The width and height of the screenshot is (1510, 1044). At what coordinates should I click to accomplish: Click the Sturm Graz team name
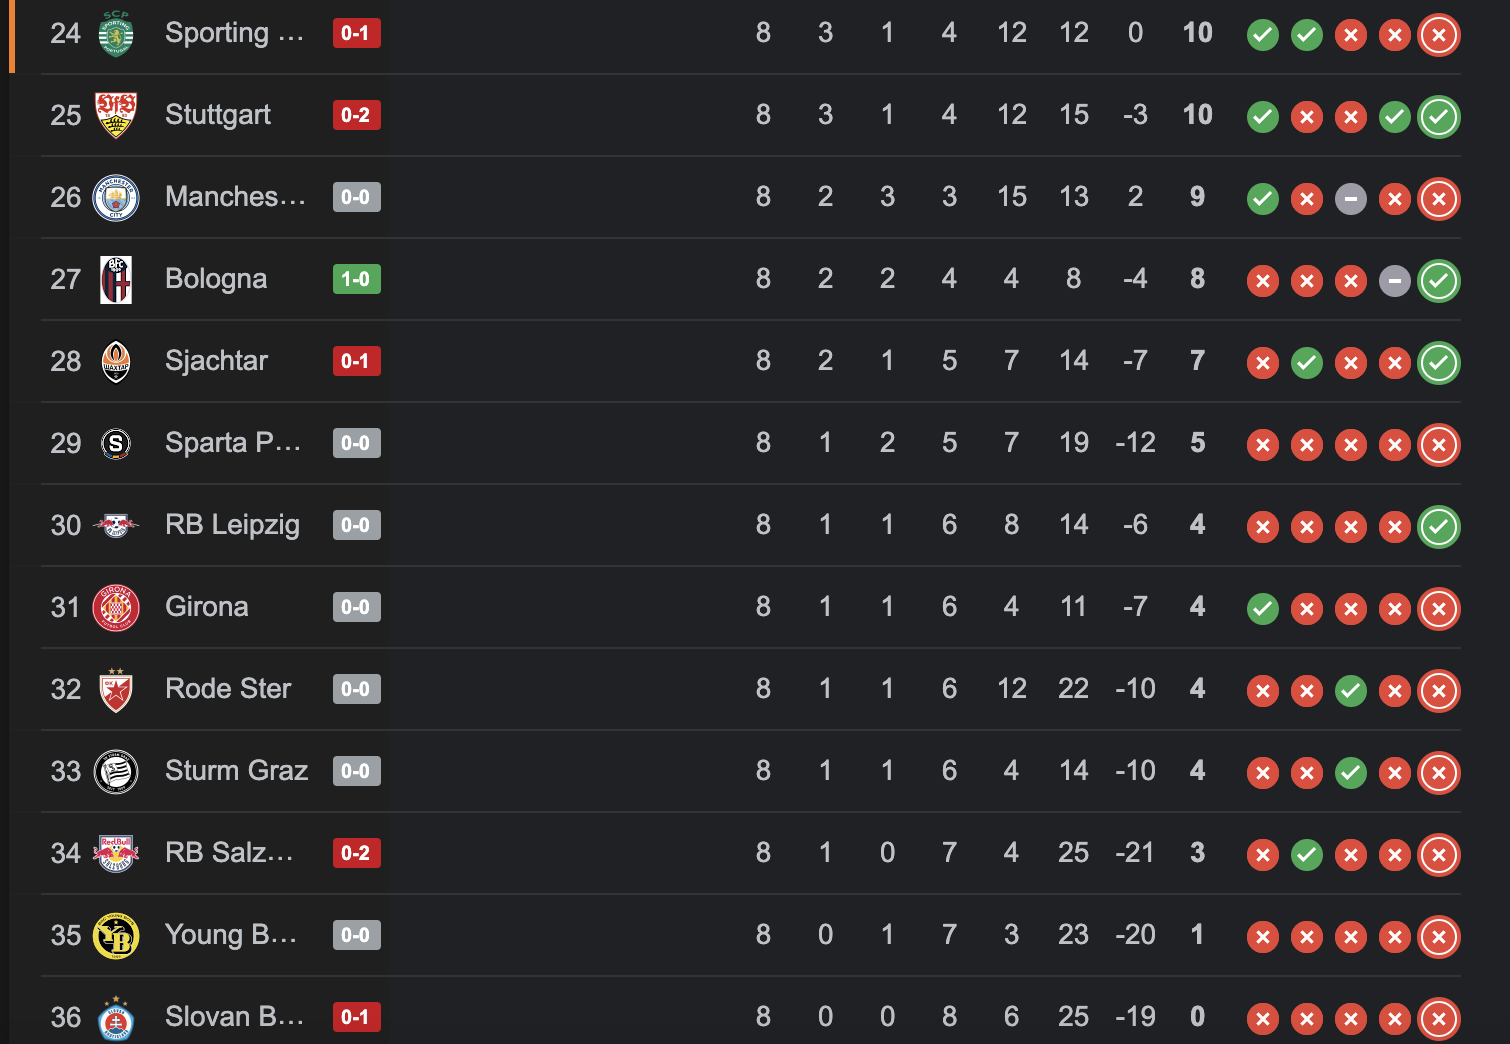coord(236,771)
